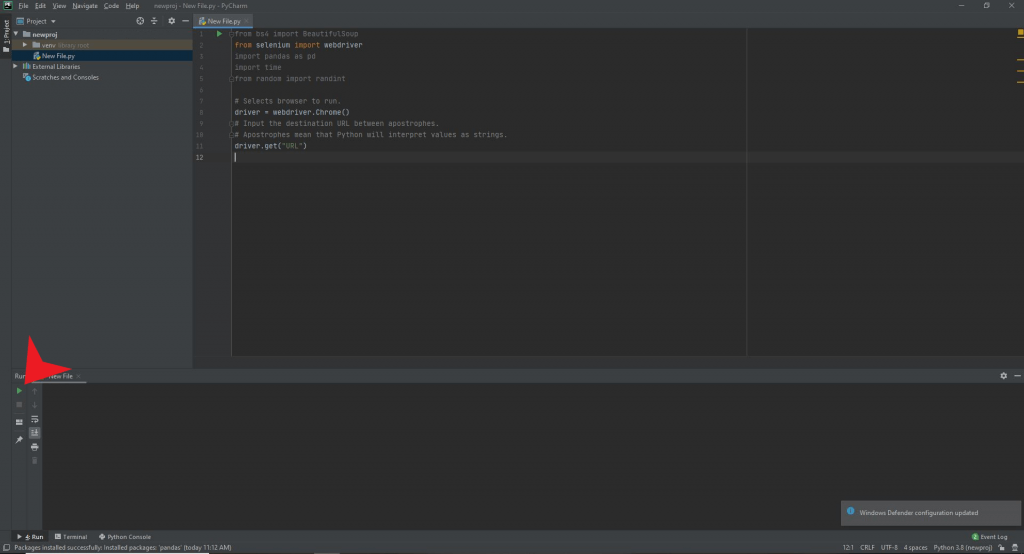
Task: Click the Locate/Scroll from Source target icon
Action: click(x=139, y=21)
